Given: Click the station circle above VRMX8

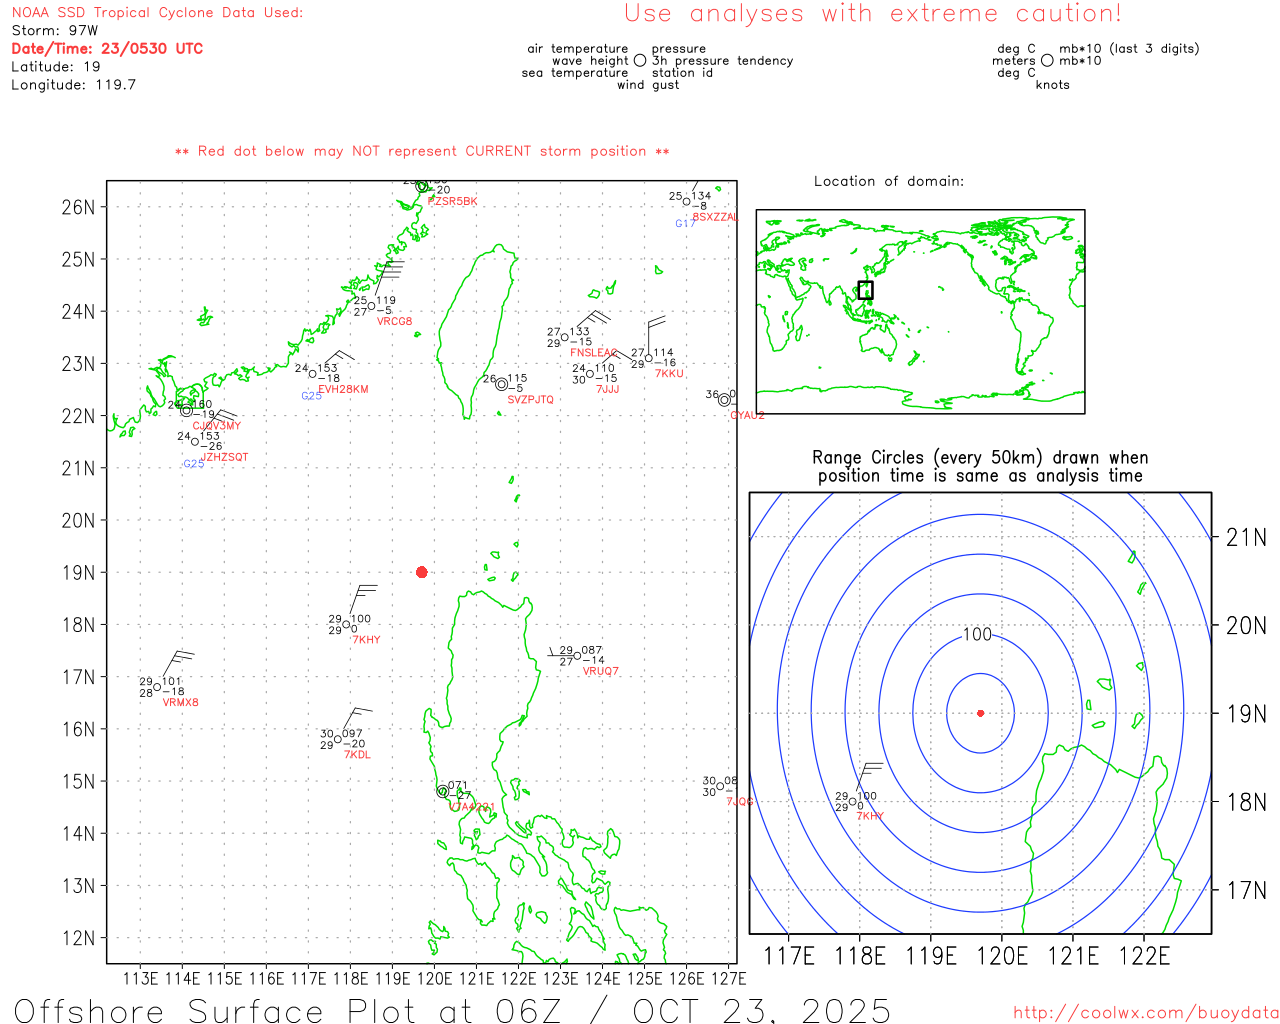Looking at the screenshot, I should click(157, 687).
